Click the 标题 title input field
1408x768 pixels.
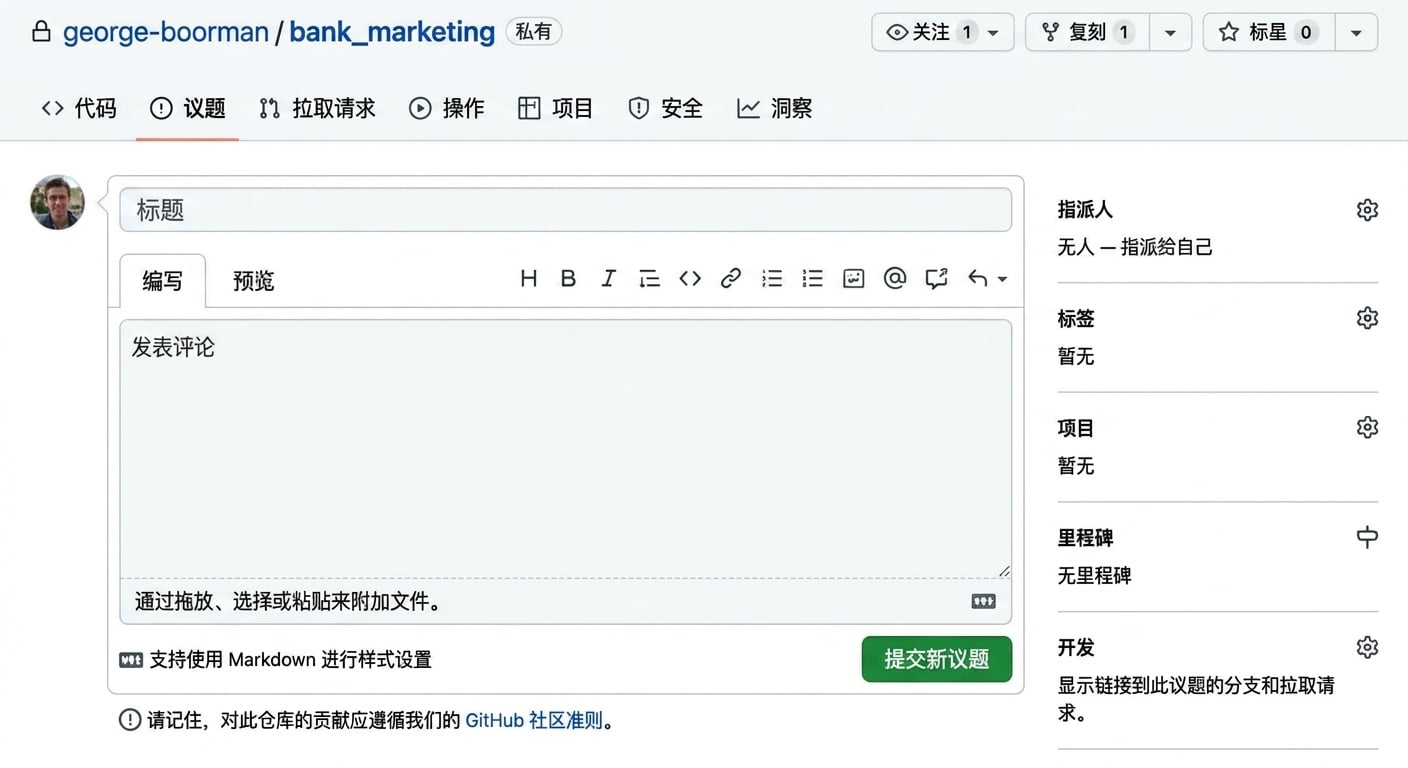[566, 210]
